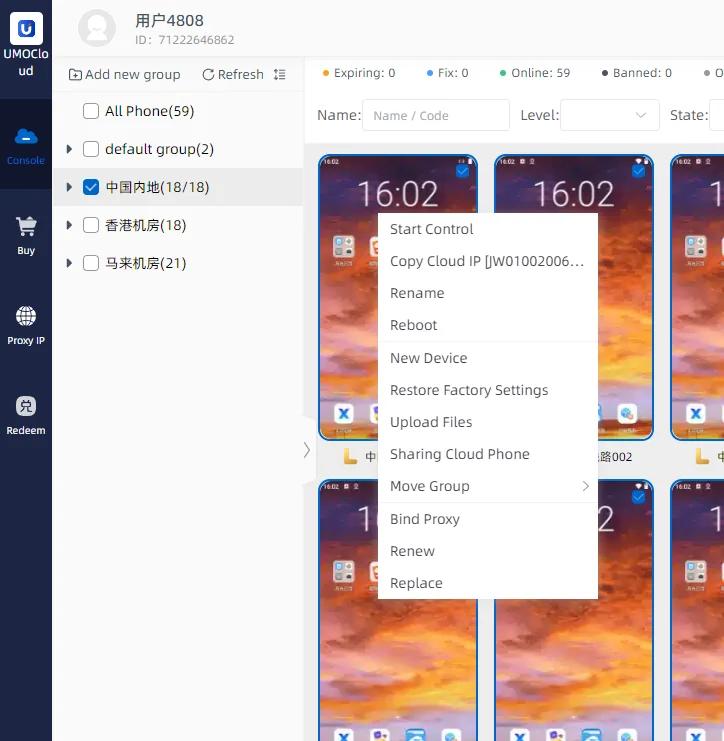Filter by Banned: 0 status

click(x=637, y=73)
